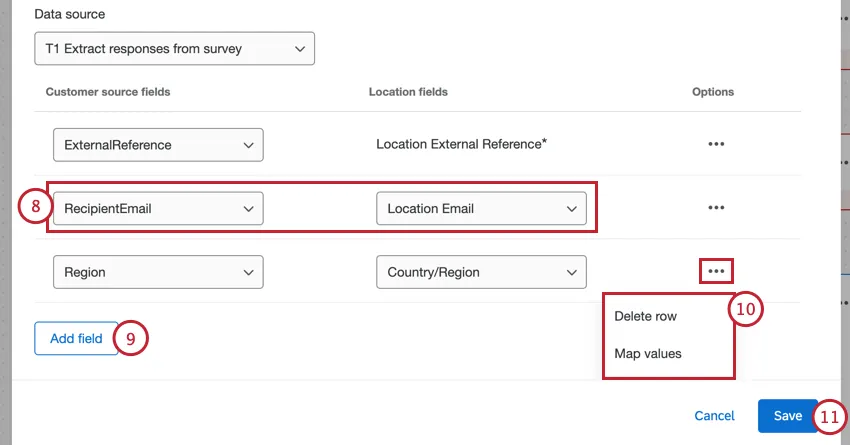Expand the Country/Region location field dropdown
This screenshot has width=850, height=445.
(x=481, y=272)
